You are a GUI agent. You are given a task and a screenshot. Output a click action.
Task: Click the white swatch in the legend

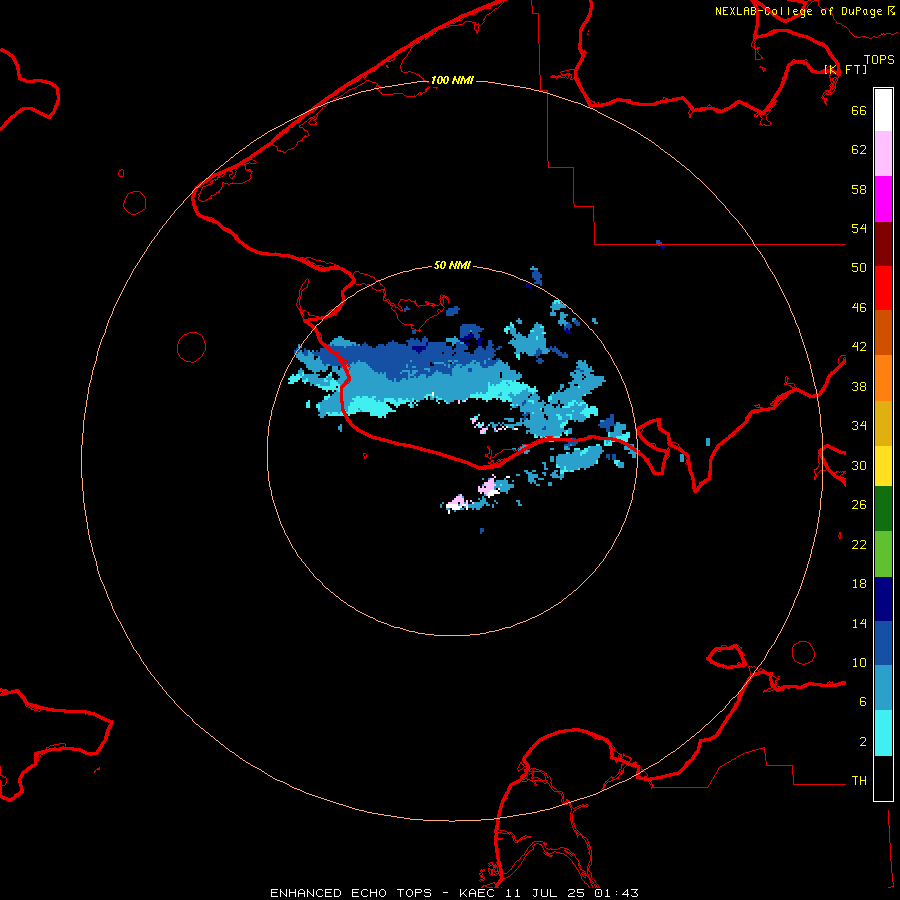click(x=883, y=110)
